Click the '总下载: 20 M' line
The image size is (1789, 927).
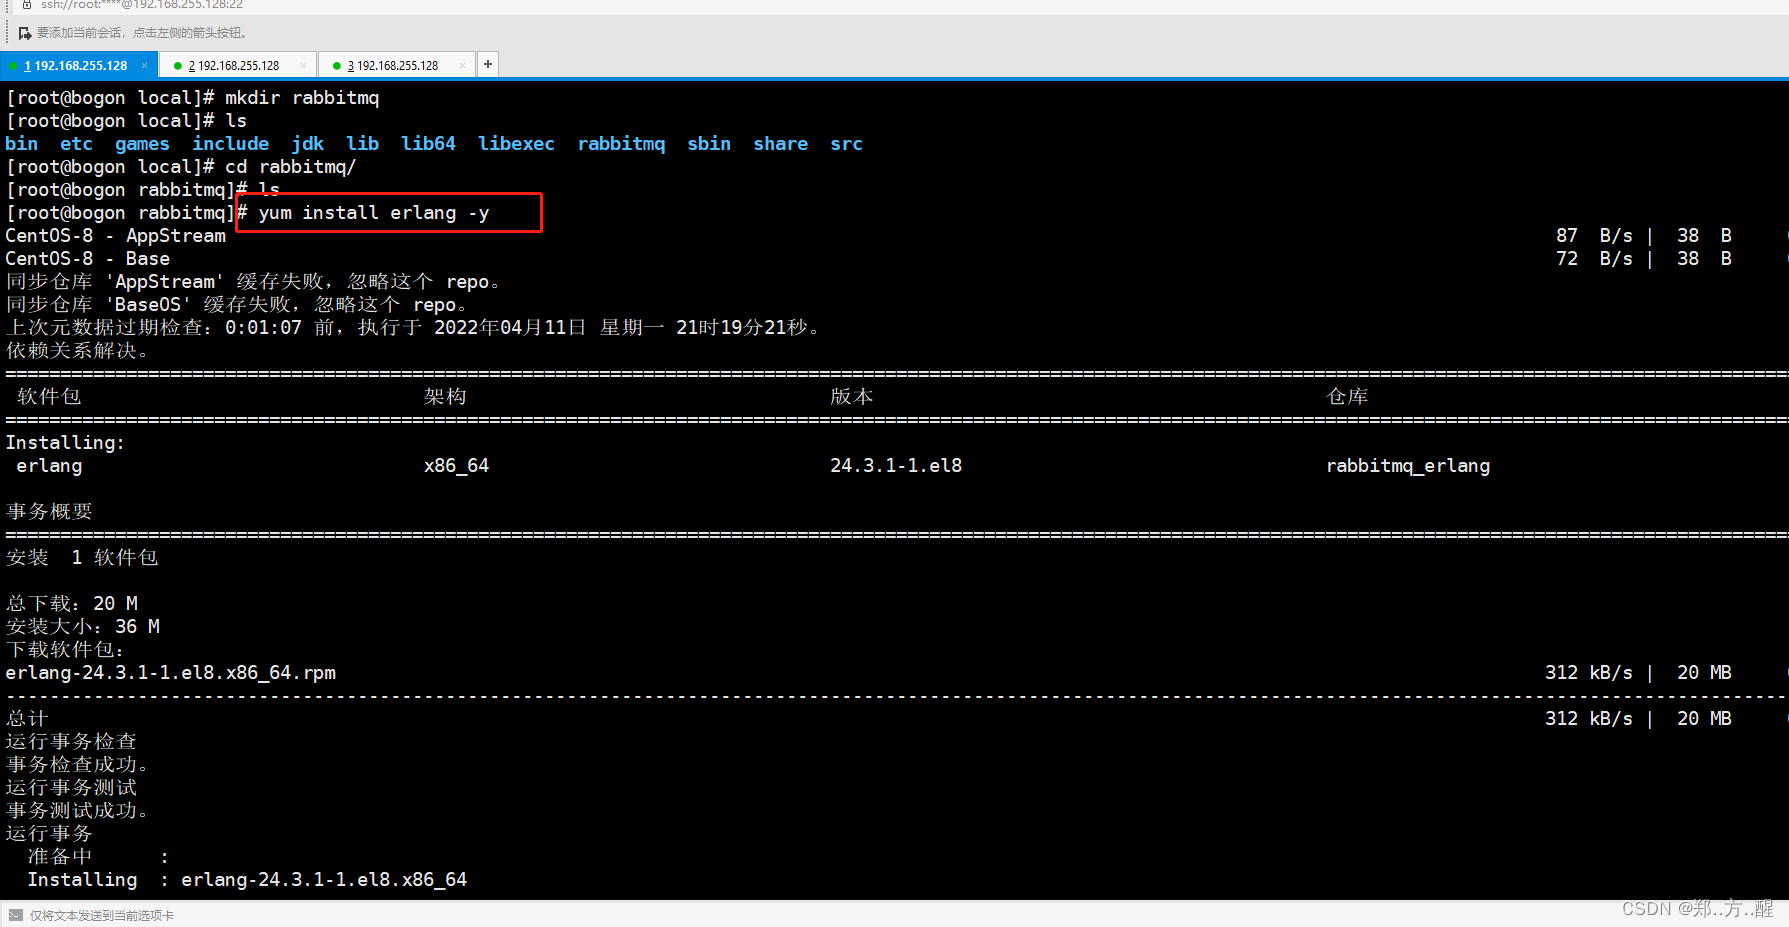[72, 604]
